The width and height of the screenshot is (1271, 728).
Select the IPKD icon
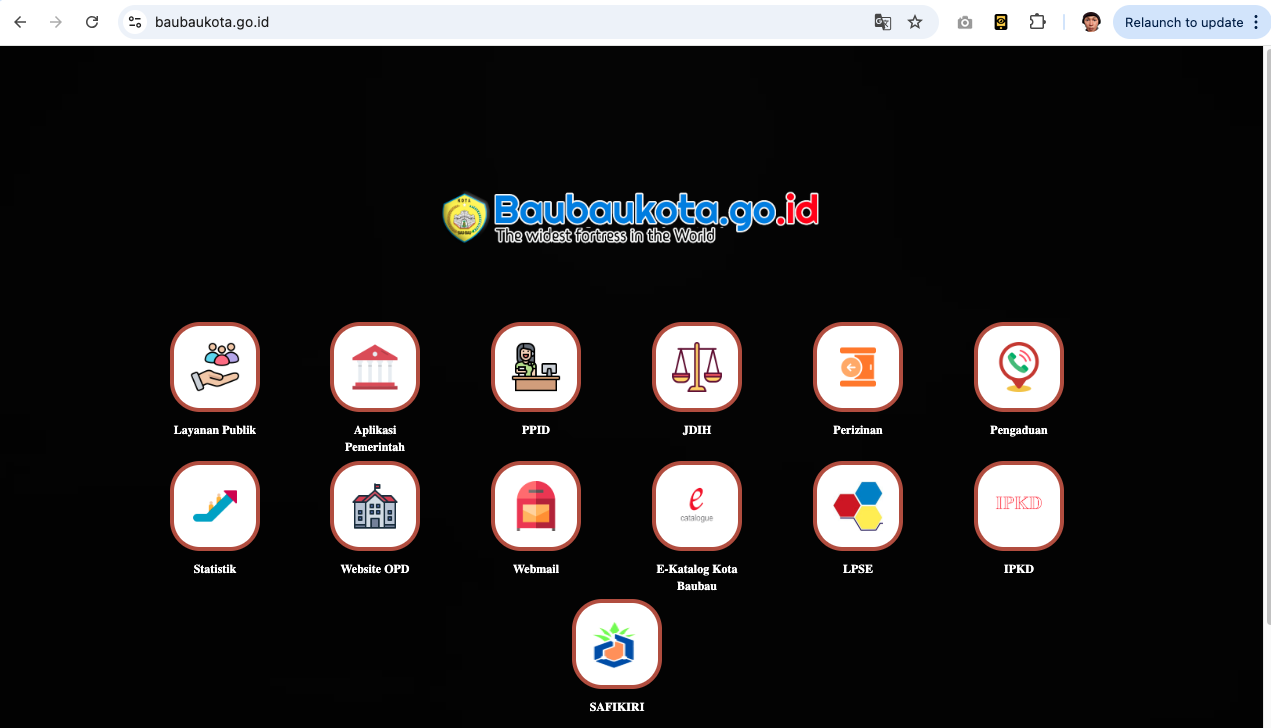click(x=1019, y=506)
